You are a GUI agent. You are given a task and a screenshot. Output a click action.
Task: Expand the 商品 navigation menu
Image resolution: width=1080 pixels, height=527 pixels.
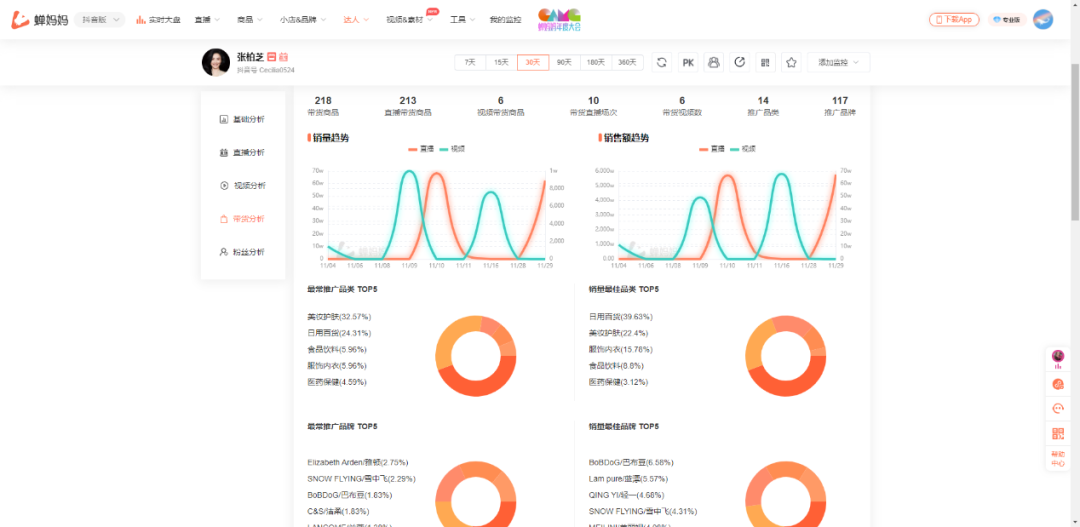coord(249,19)
